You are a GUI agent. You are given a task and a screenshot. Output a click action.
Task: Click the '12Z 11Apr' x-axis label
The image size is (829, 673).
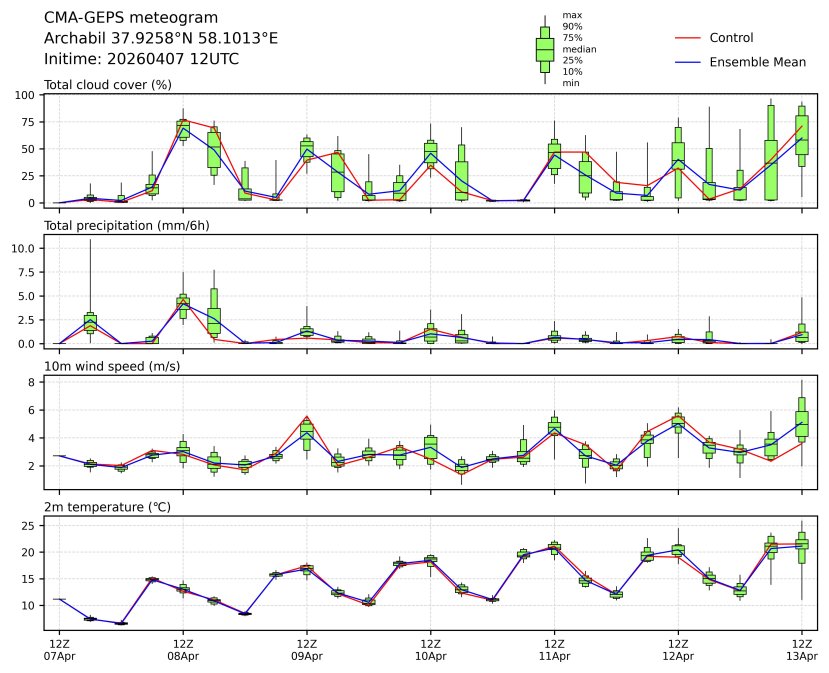tap(554, 650)
